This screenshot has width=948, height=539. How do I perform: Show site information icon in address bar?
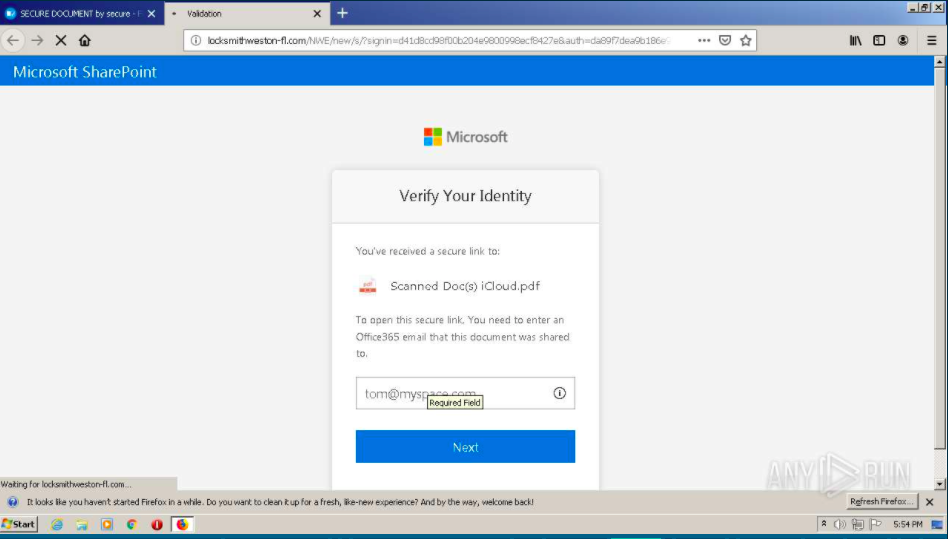pos(195,40)
